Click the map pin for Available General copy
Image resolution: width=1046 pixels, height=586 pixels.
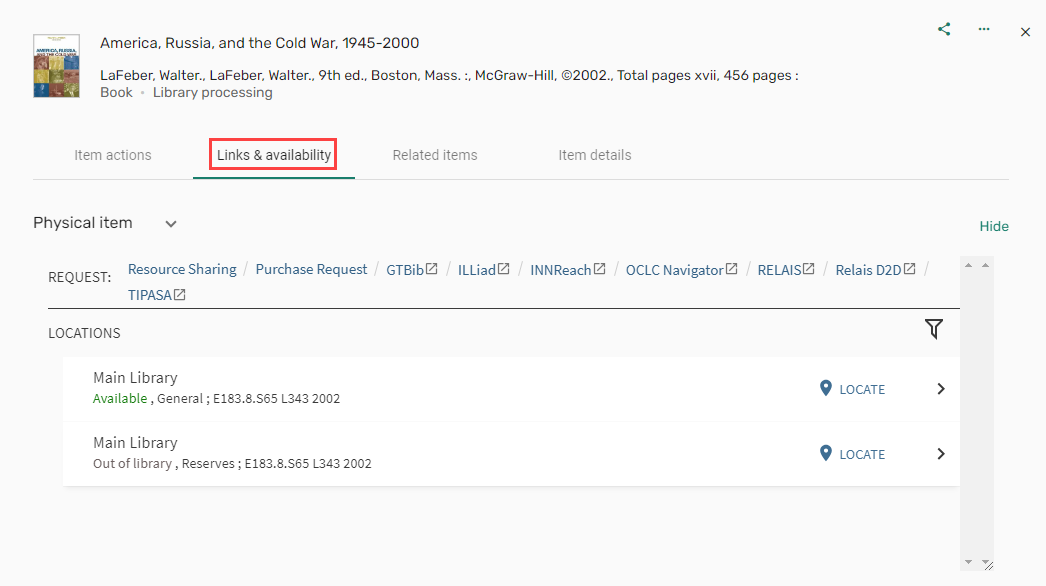pyautogui.click(x=826, y=388)
